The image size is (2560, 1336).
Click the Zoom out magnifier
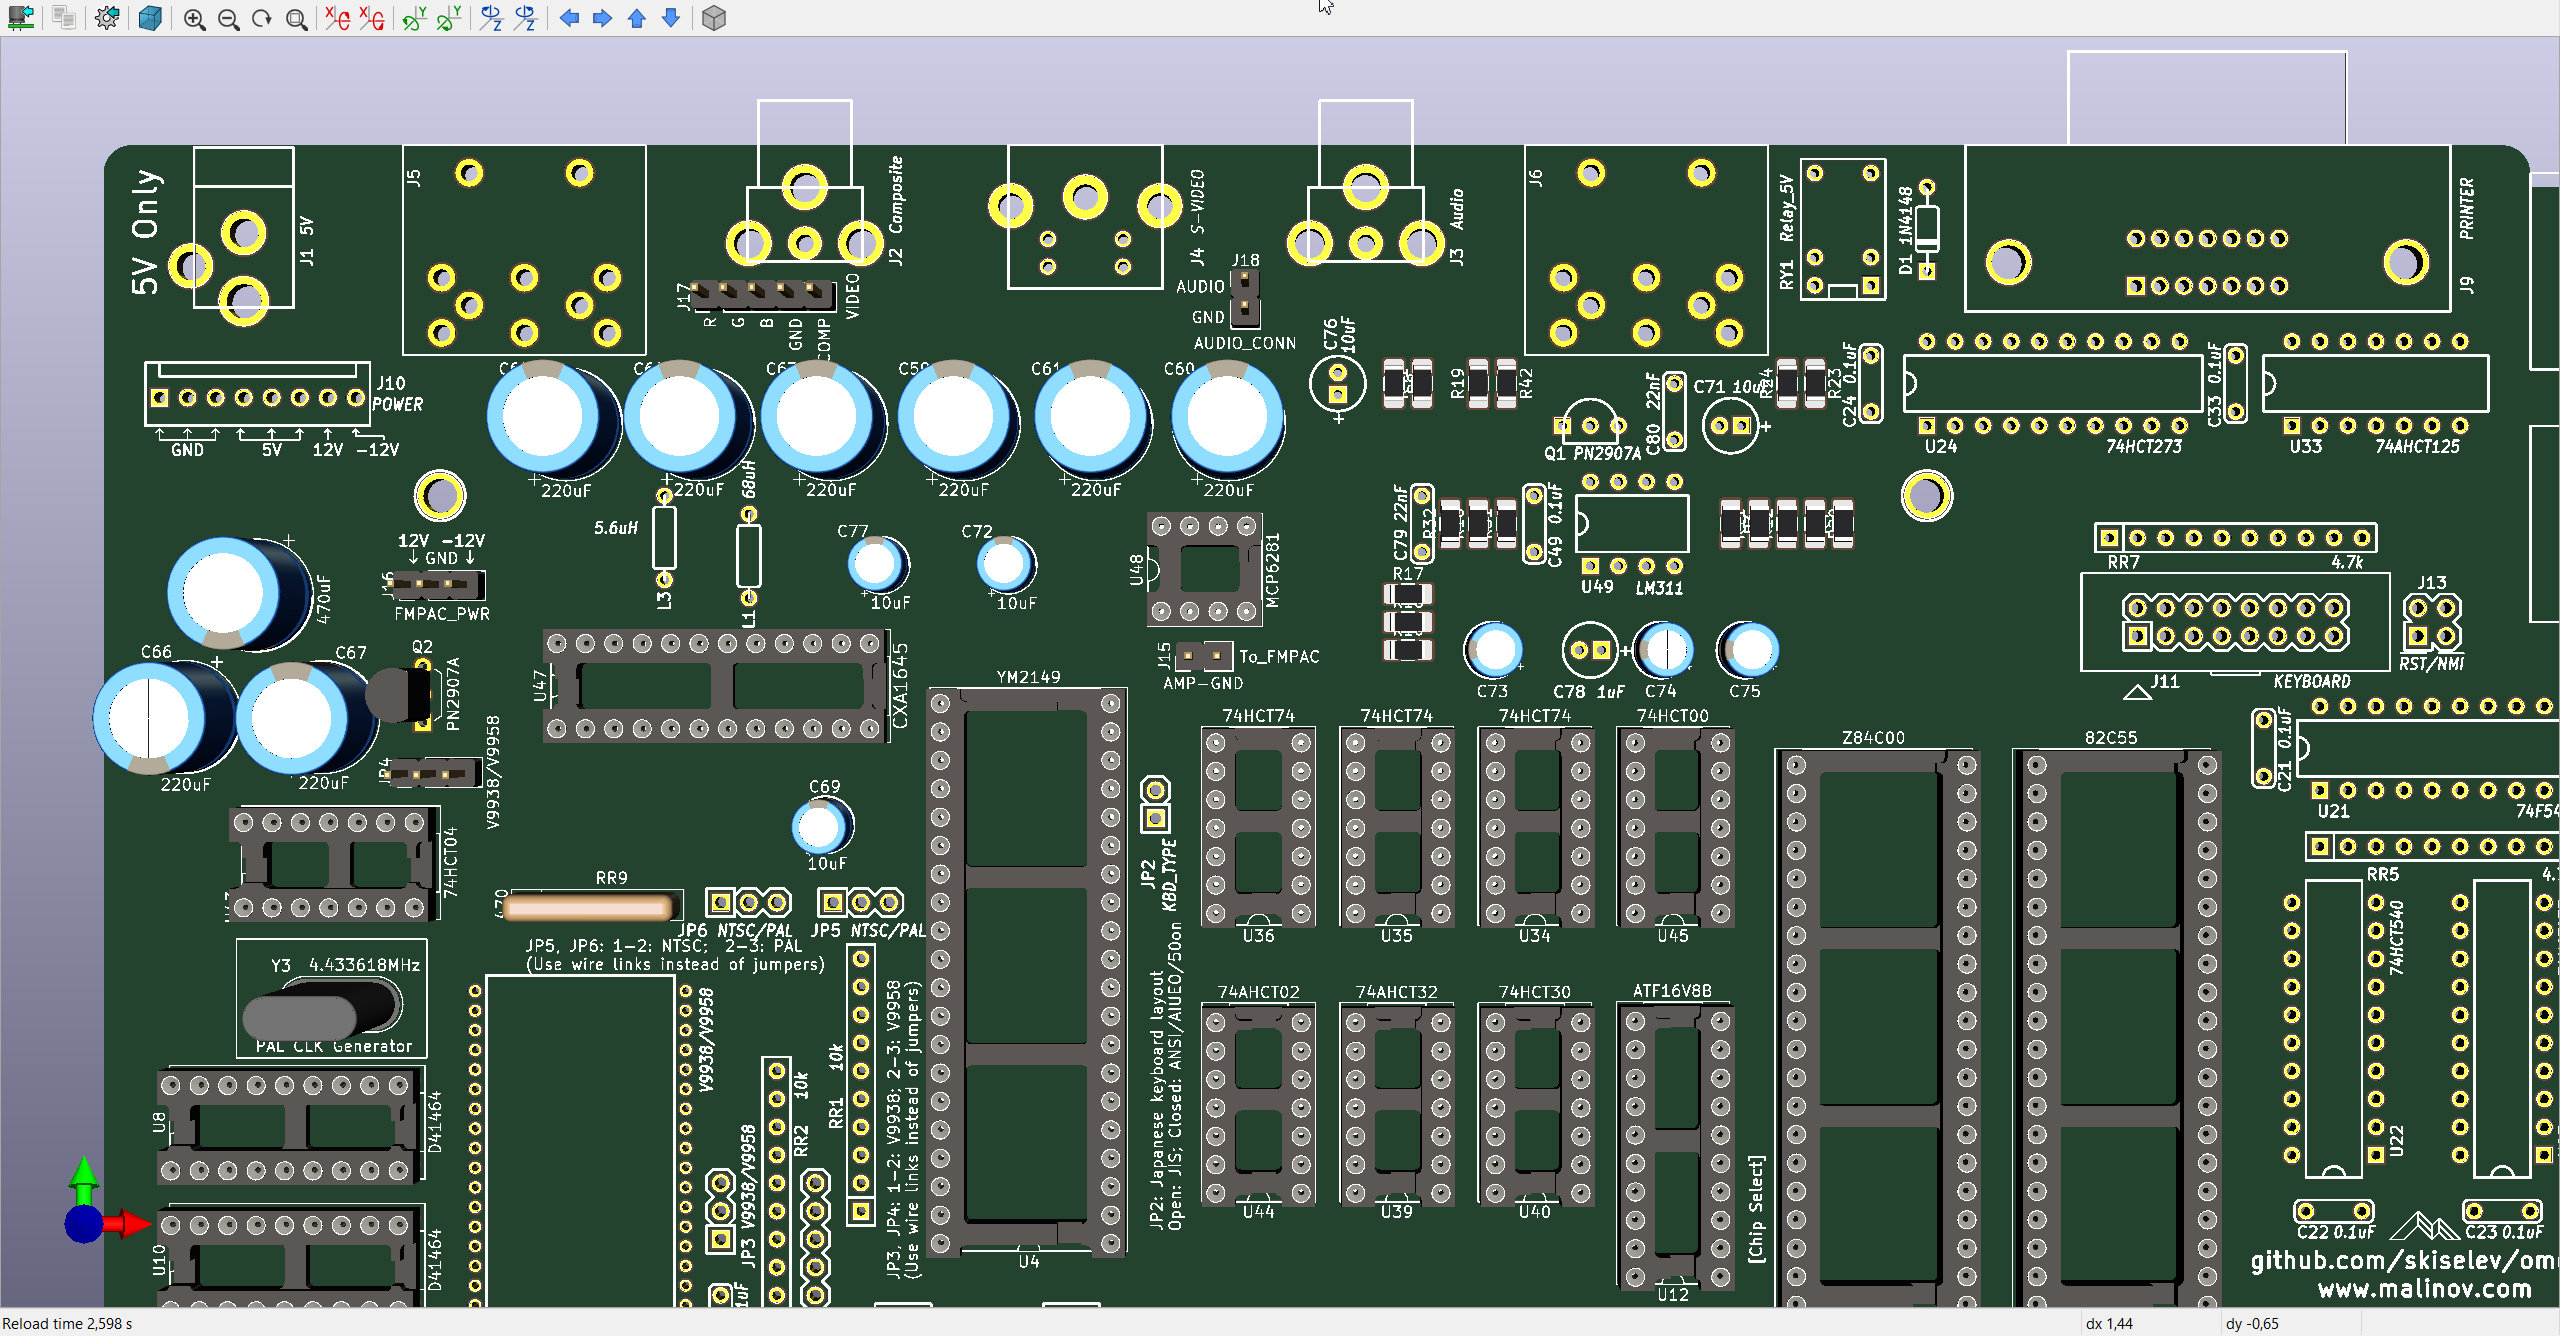pyautogui.click(x=228, y=19)
